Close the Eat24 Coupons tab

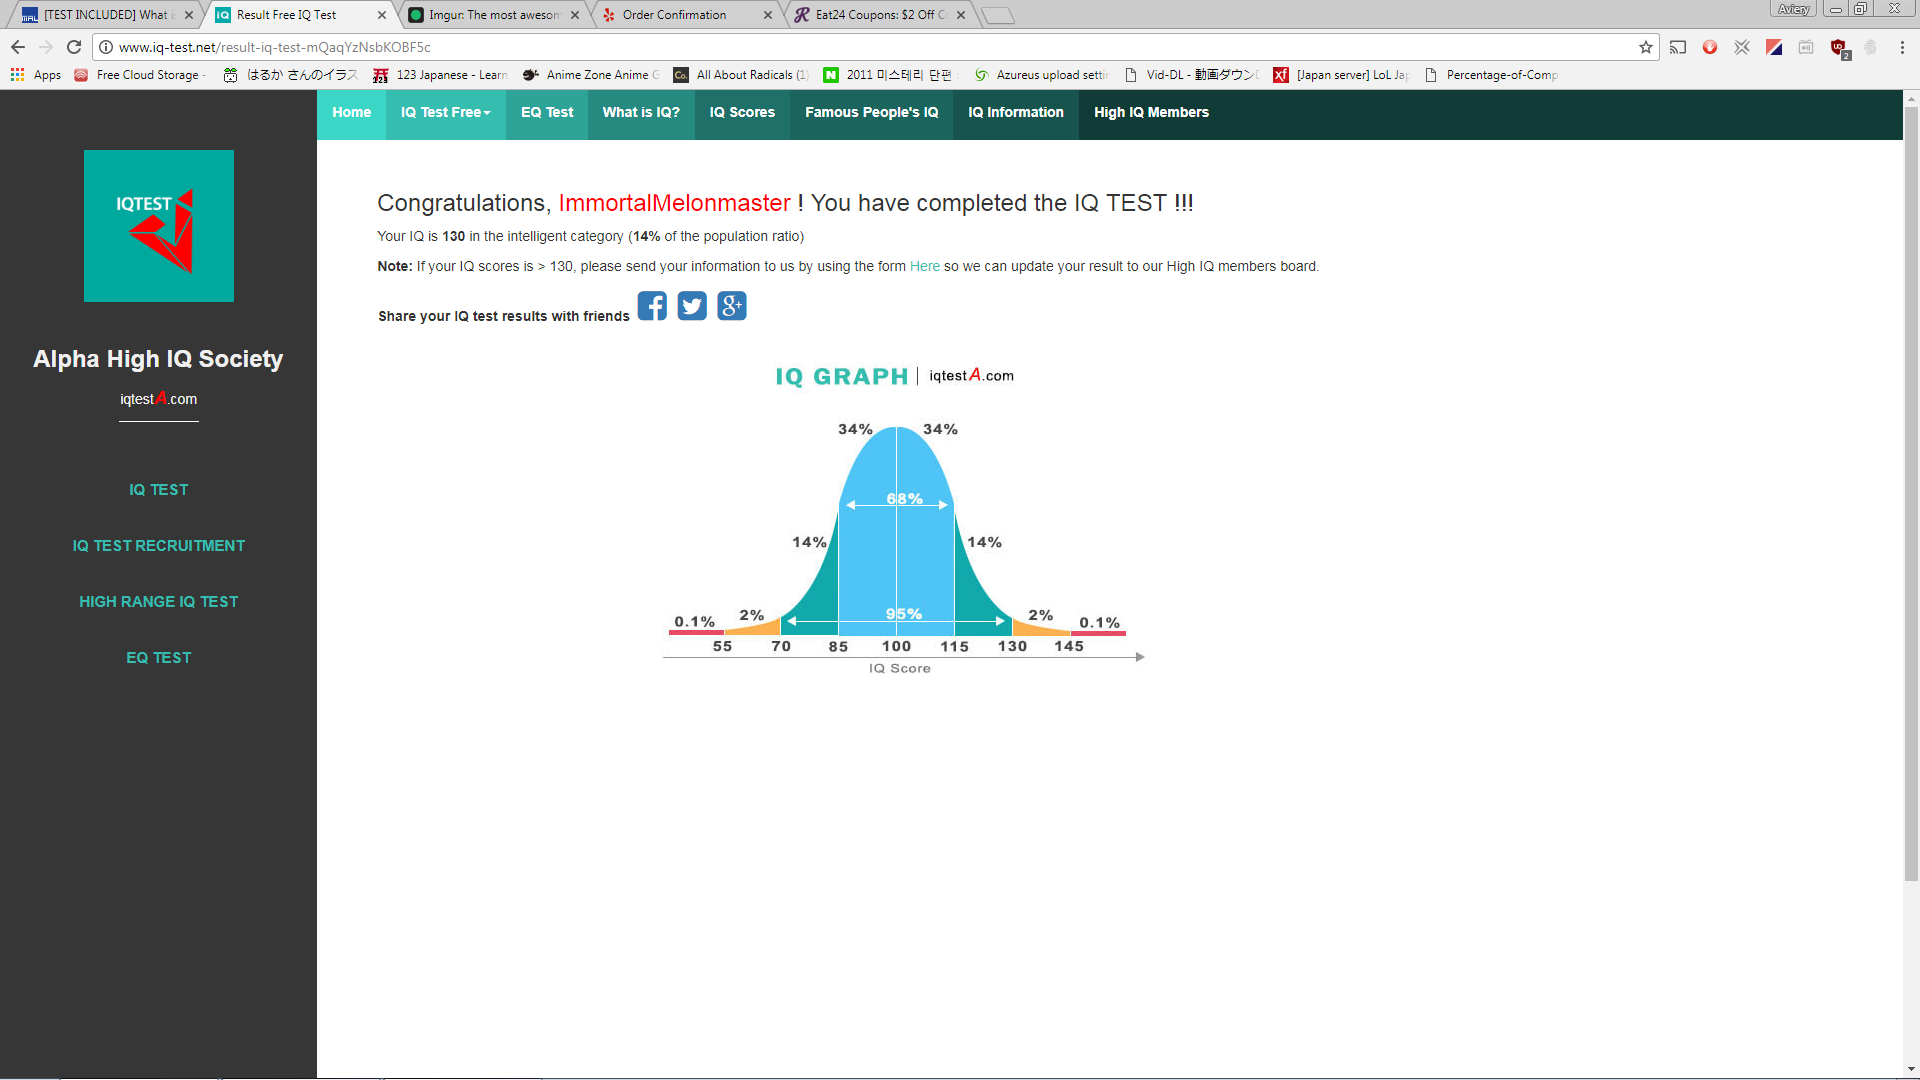point(961,15)
